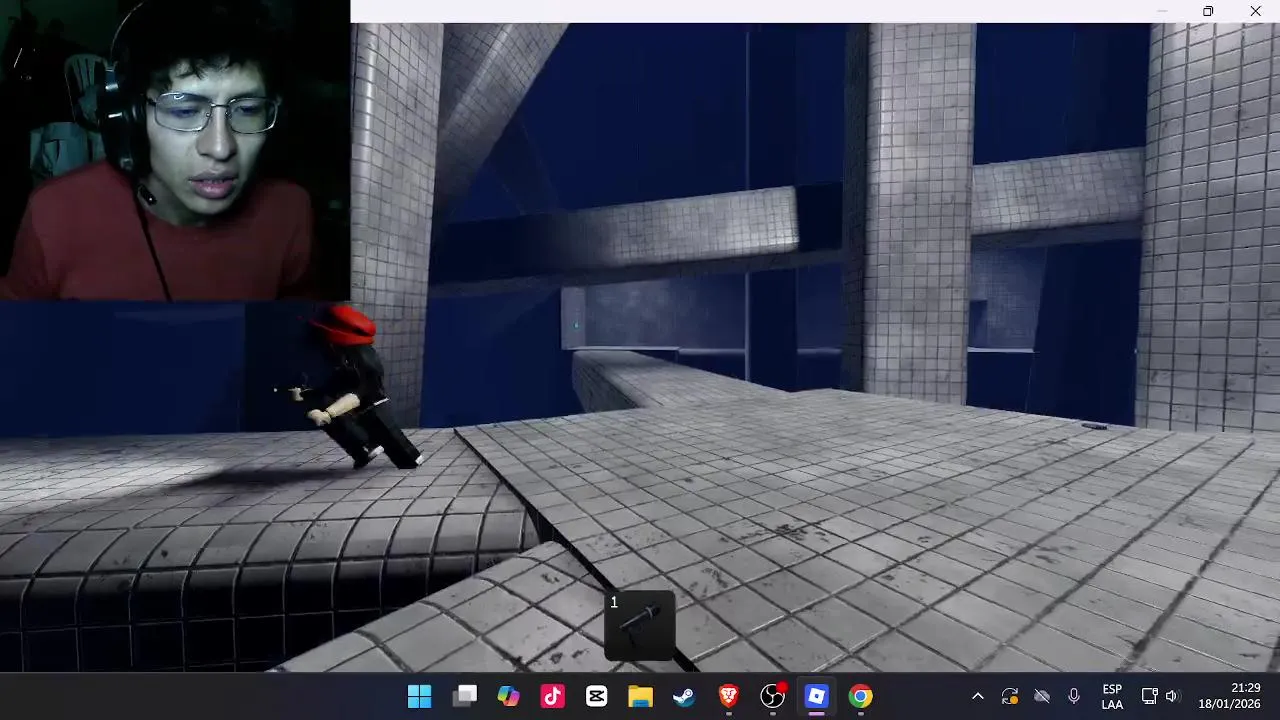Open the clock showing 21:29 18/01/2026
The image size is (1280, 720).
1230,696
